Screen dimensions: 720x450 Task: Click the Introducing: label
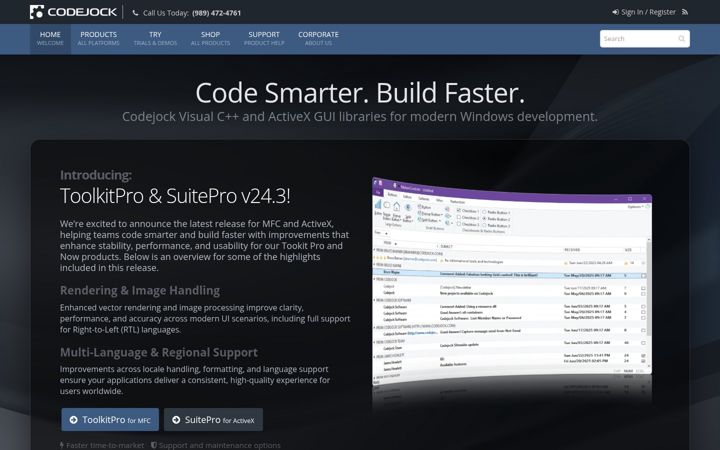[96, 175]
